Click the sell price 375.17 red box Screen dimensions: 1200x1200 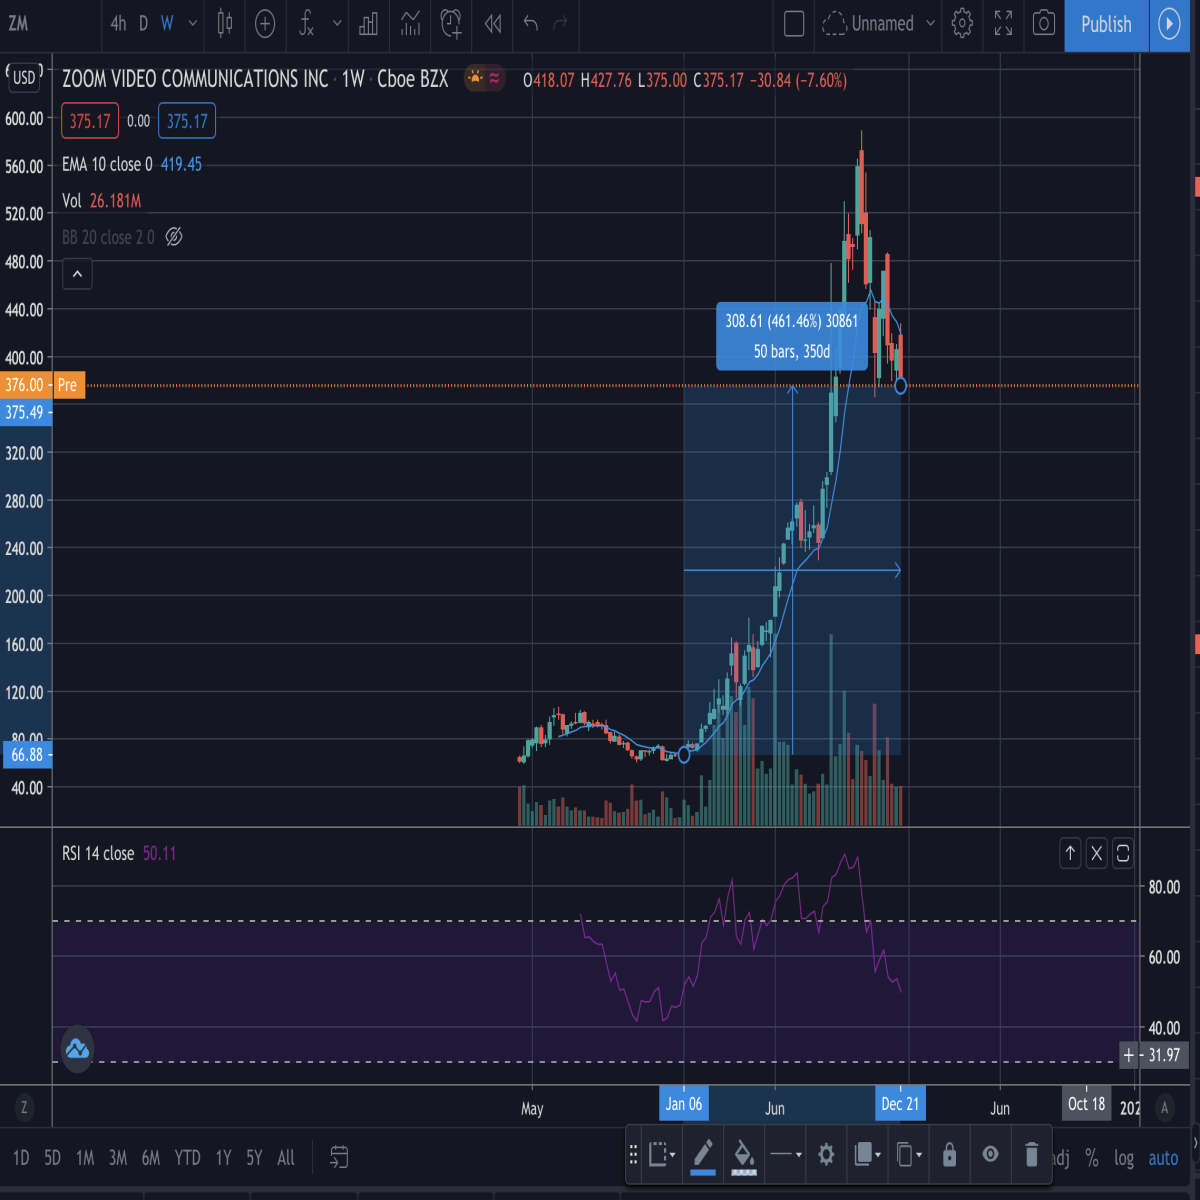point(90,121)
